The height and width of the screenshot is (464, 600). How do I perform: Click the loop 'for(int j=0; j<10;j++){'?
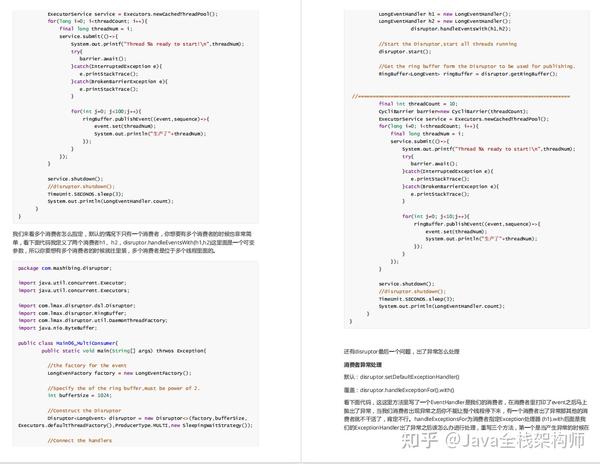[x=436, y=217]
